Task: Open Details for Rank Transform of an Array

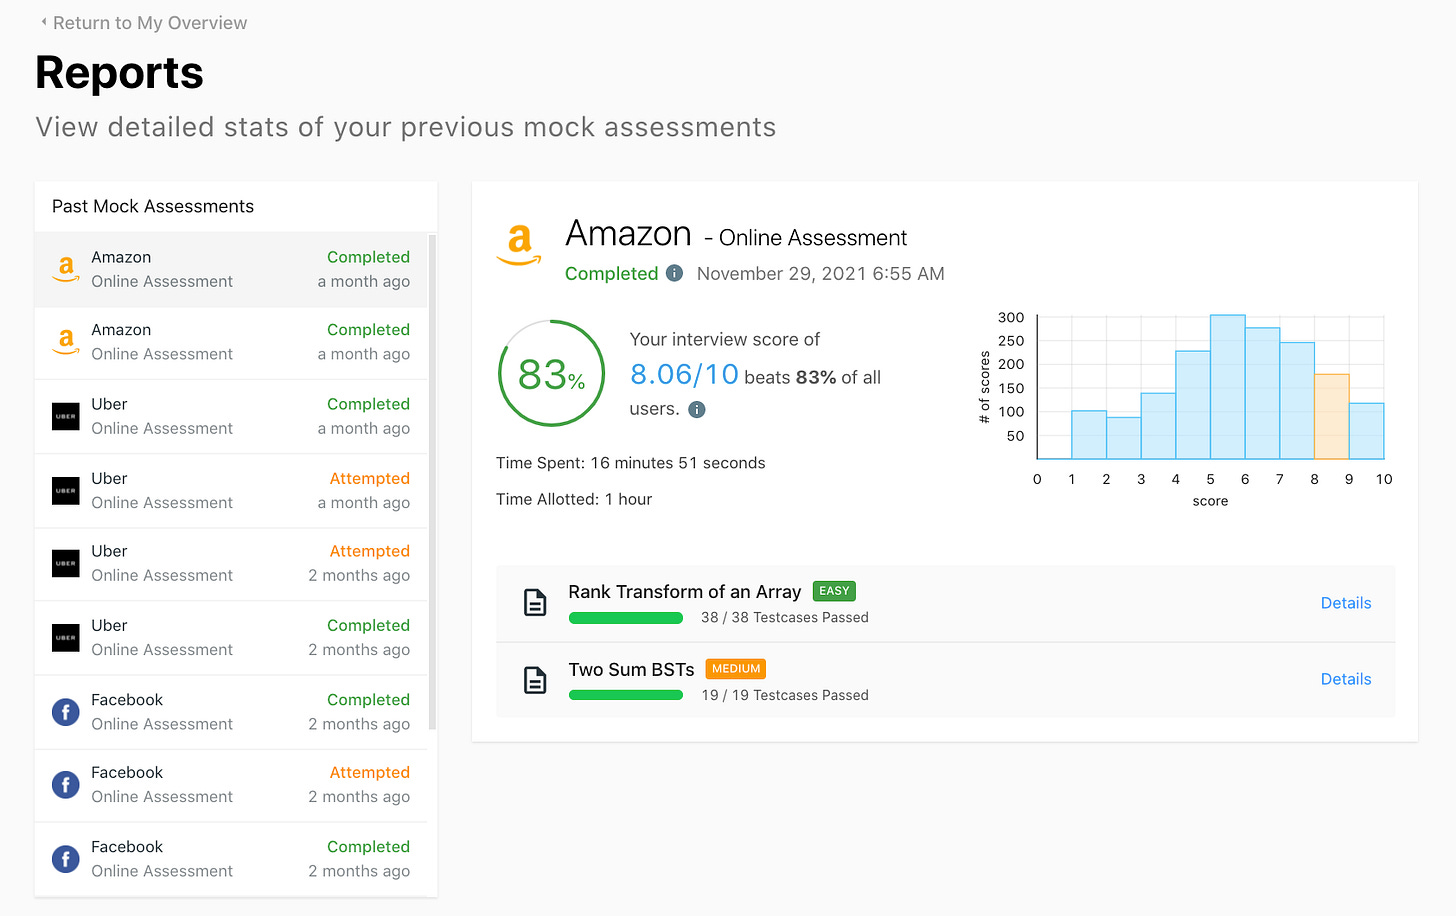Action: (1345, 603)
